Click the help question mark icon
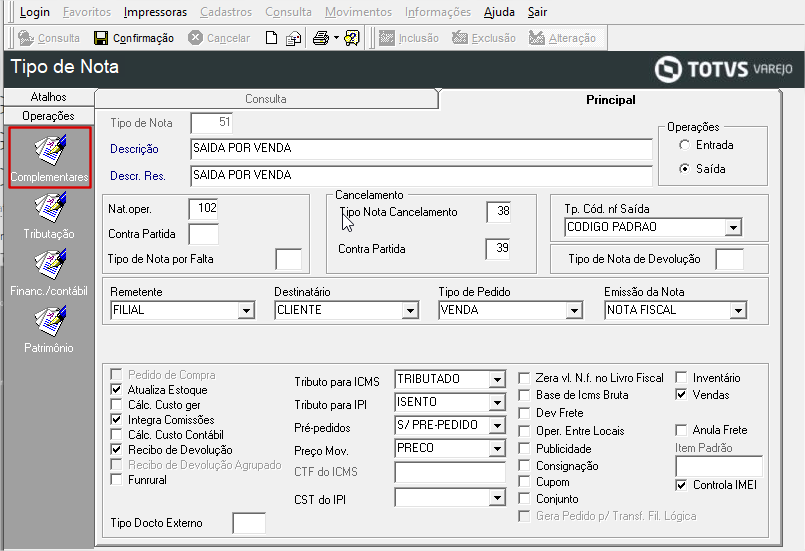Screen dimensions: 805x551 [352, 38]
